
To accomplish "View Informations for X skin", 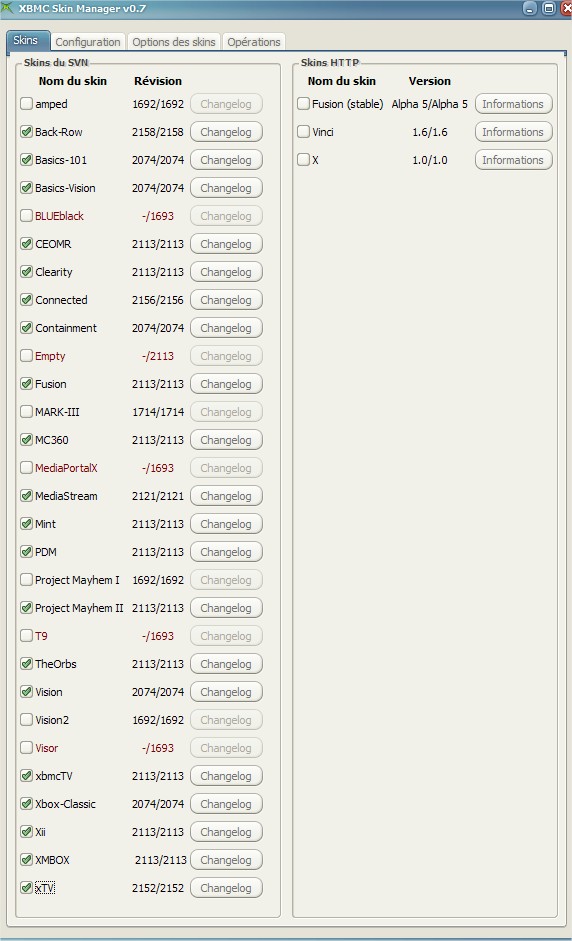I will pos(513,160).
